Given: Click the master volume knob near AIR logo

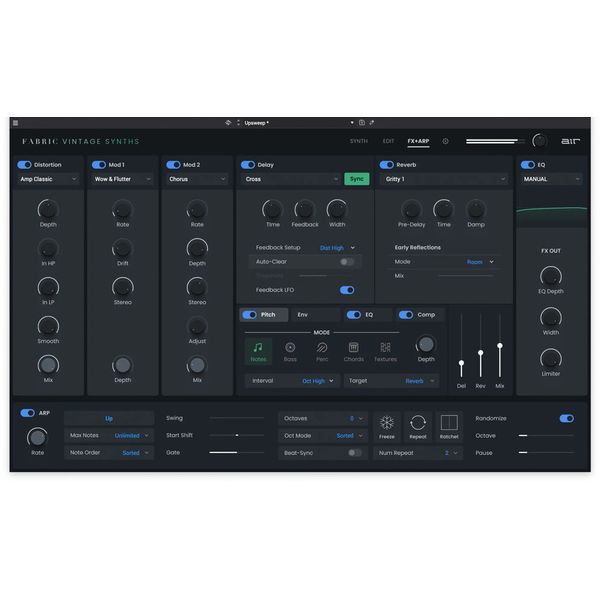Looking at the screenshot, I should click(540, 141).
